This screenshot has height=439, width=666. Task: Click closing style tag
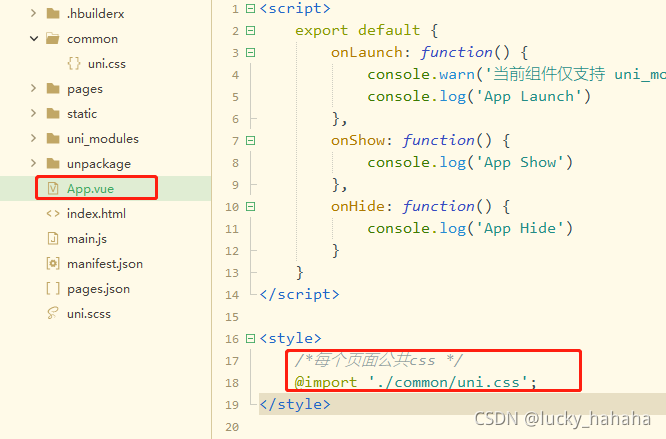pos(295,405)
